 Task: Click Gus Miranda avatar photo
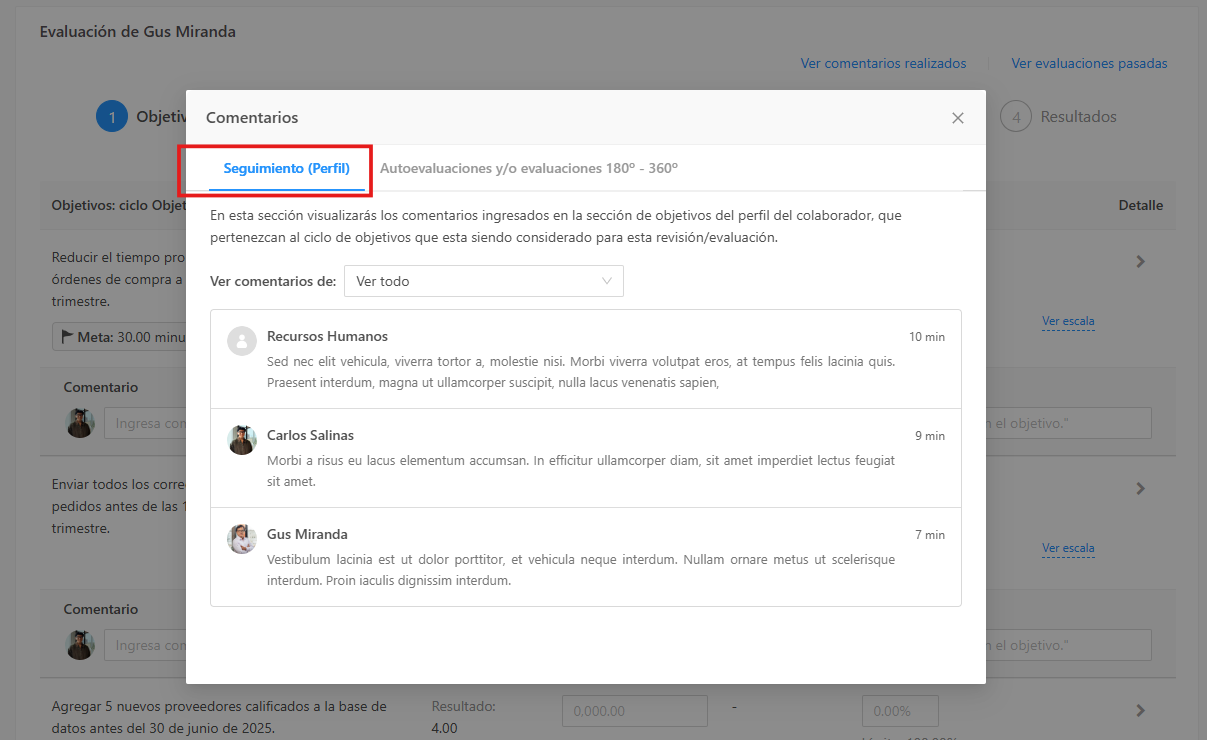click(x=242, y=539)
